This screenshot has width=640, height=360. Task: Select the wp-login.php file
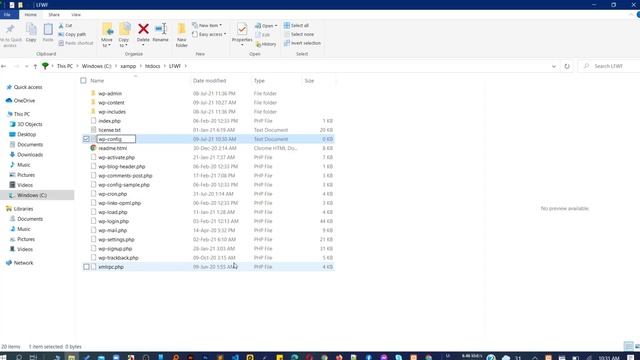208,221
